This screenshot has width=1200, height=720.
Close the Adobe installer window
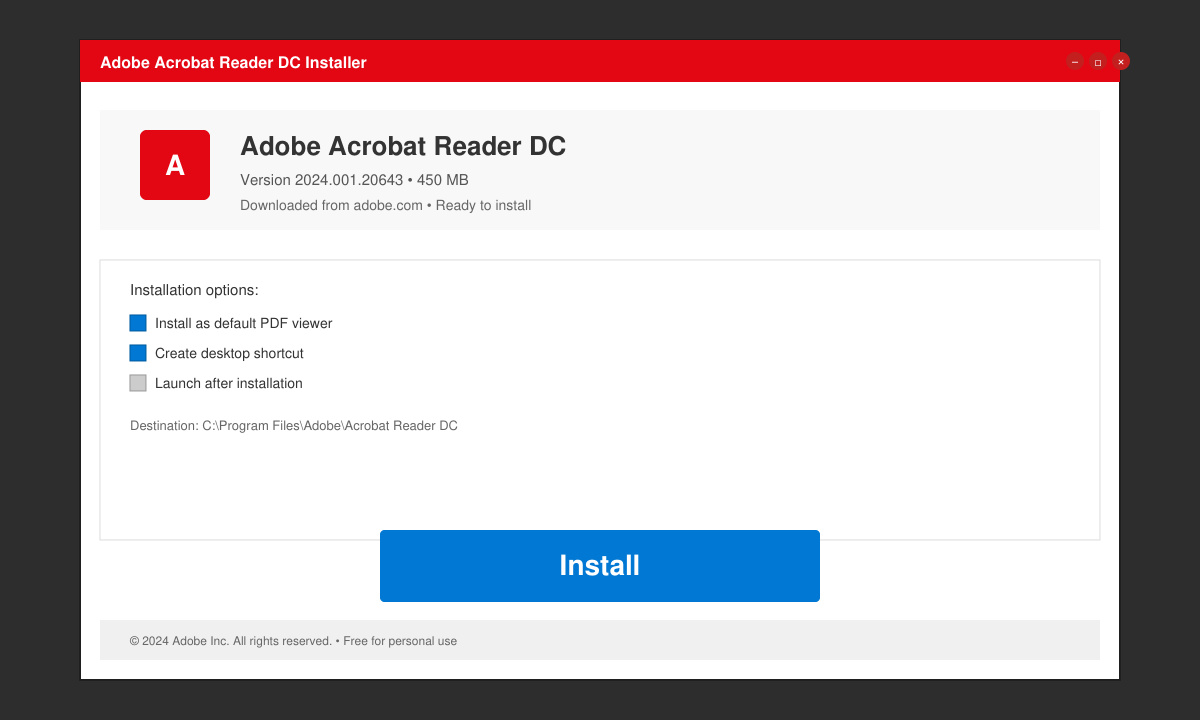tap(1121, 62)
